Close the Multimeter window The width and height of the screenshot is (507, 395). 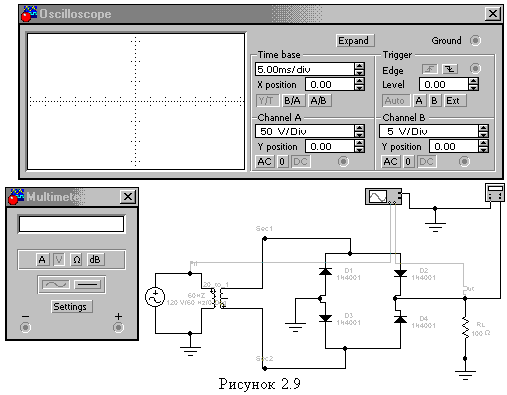[128, 197]
